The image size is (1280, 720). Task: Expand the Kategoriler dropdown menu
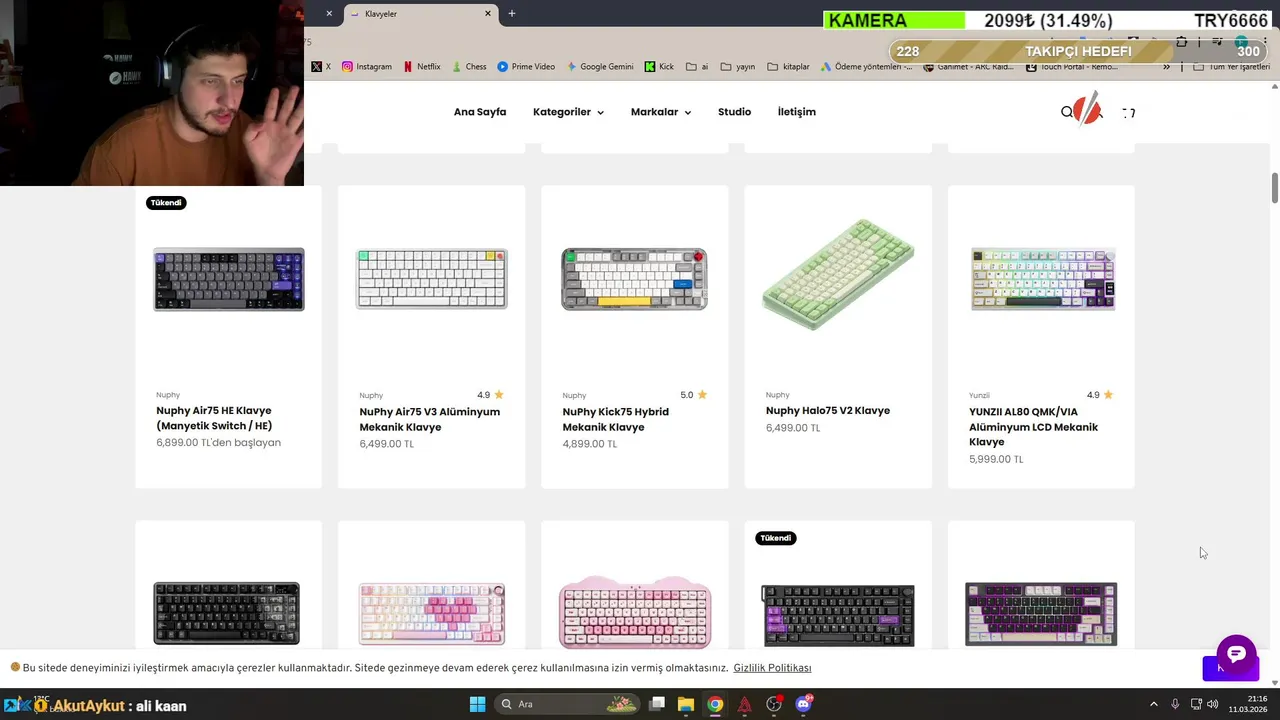(568, 112)
